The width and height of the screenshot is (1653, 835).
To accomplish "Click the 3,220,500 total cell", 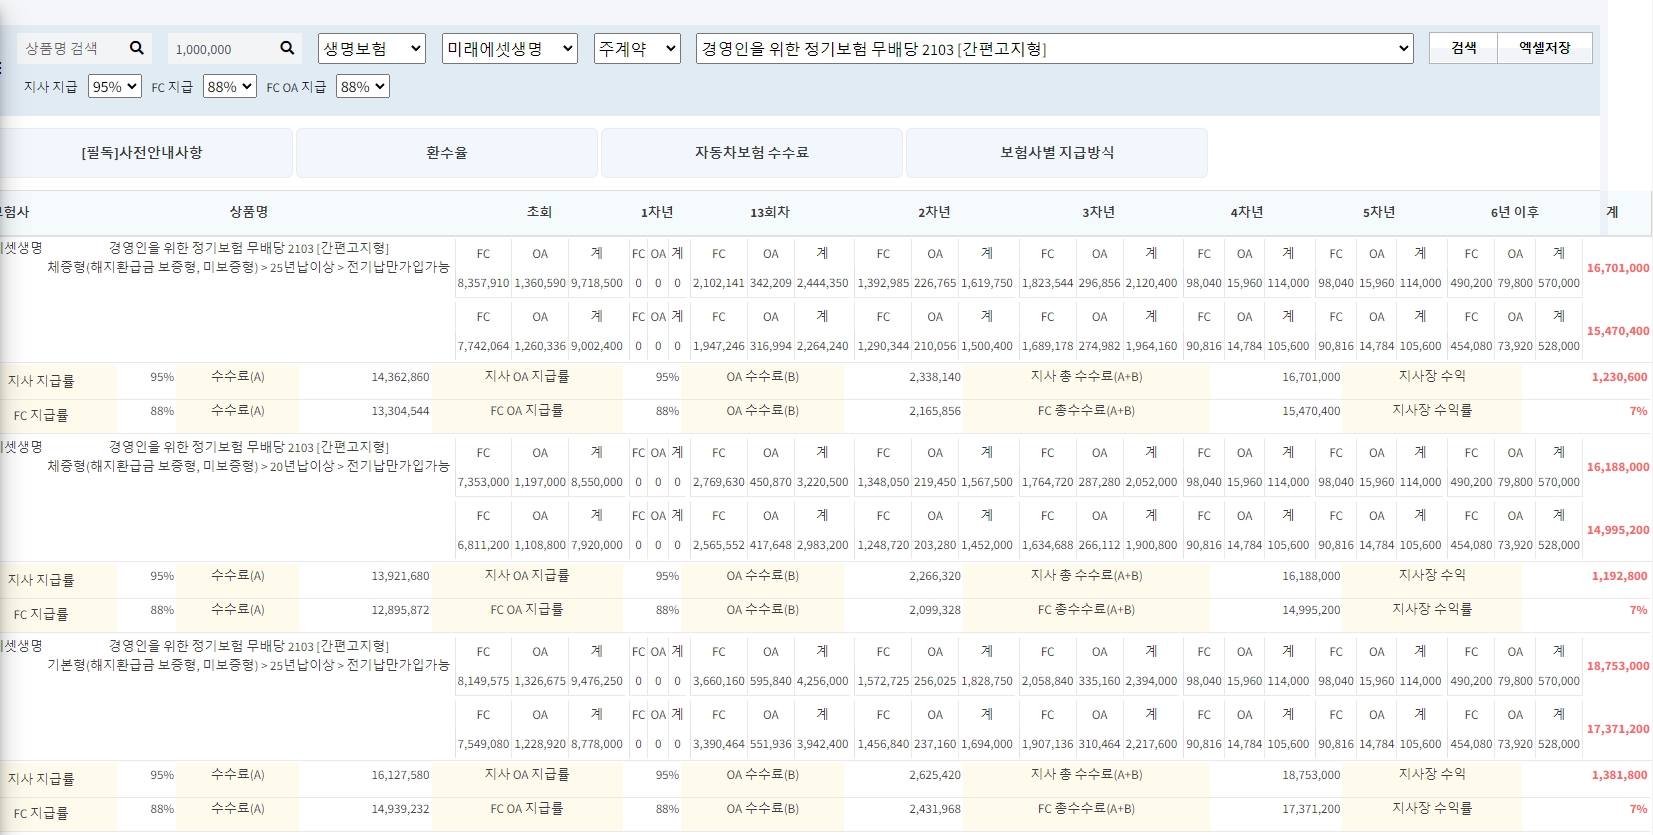I will click(823, 482).
